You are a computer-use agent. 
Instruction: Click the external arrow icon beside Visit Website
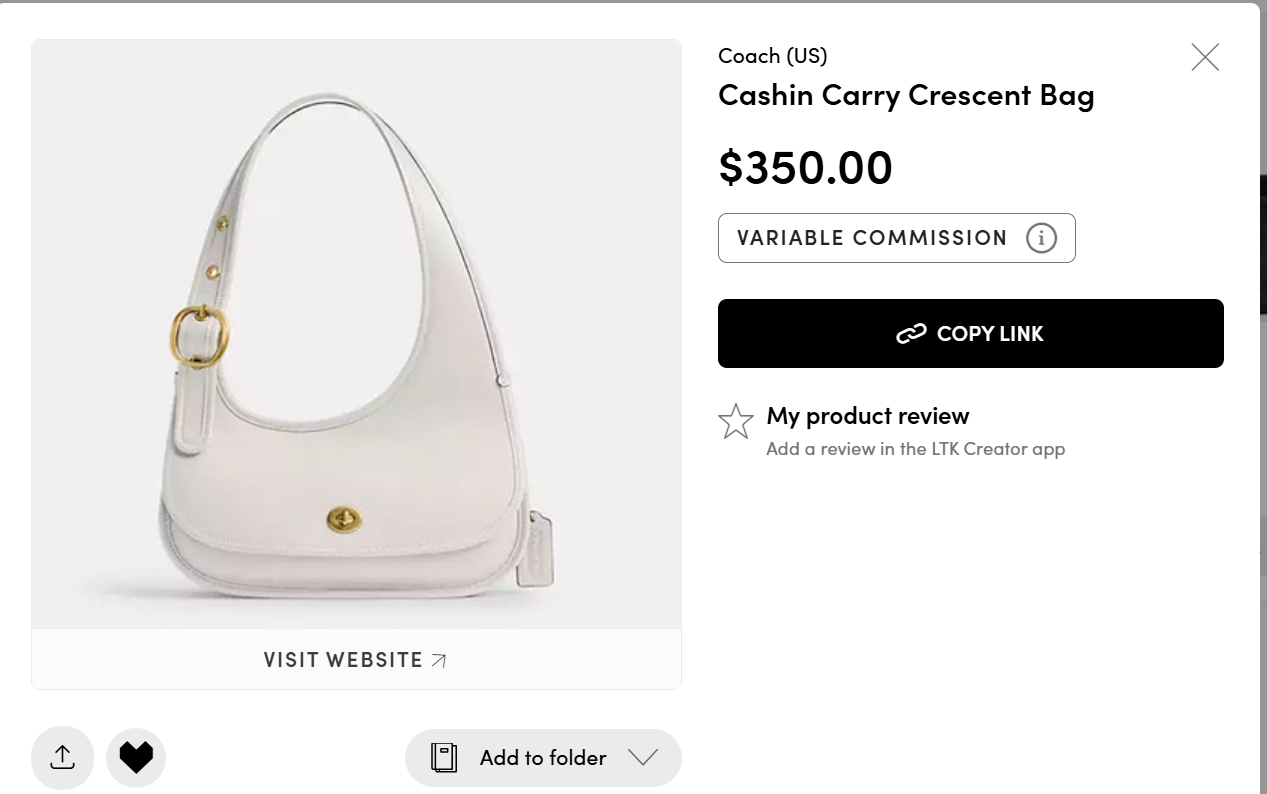tap(438, 660)
